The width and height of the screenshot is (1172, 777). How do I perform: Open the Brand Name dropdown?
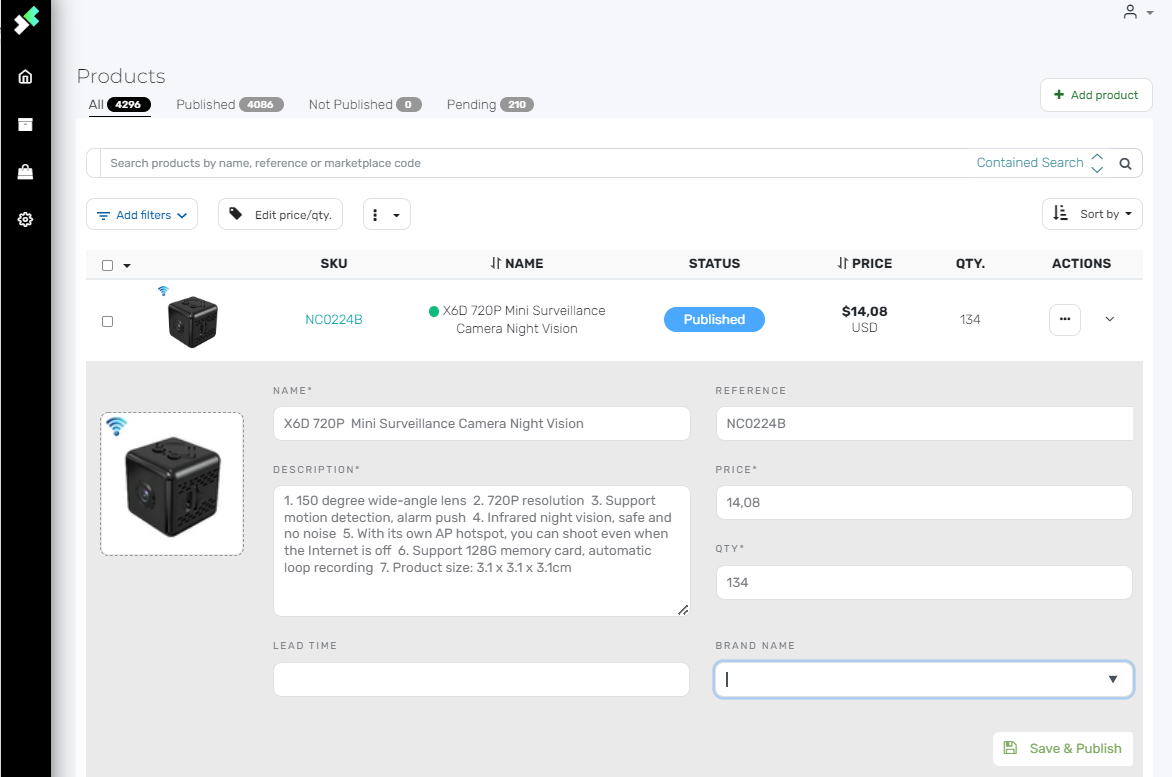click(x=923, y=679)
